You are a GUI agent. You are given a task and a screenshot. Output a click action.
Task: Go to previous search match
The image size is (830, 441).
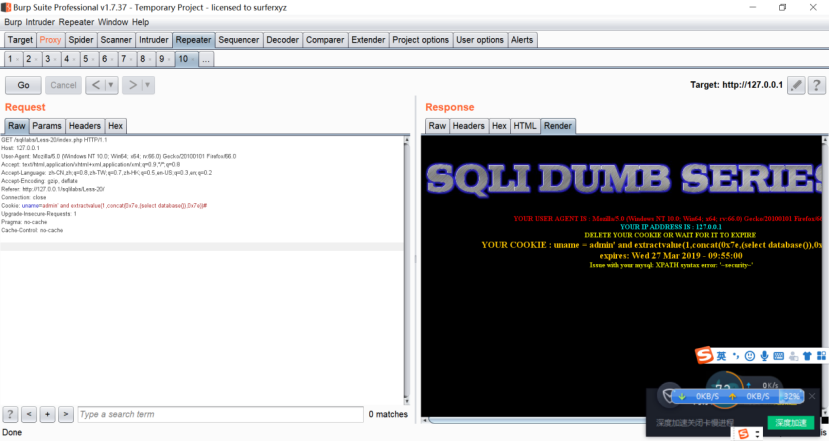click(29, 414)
